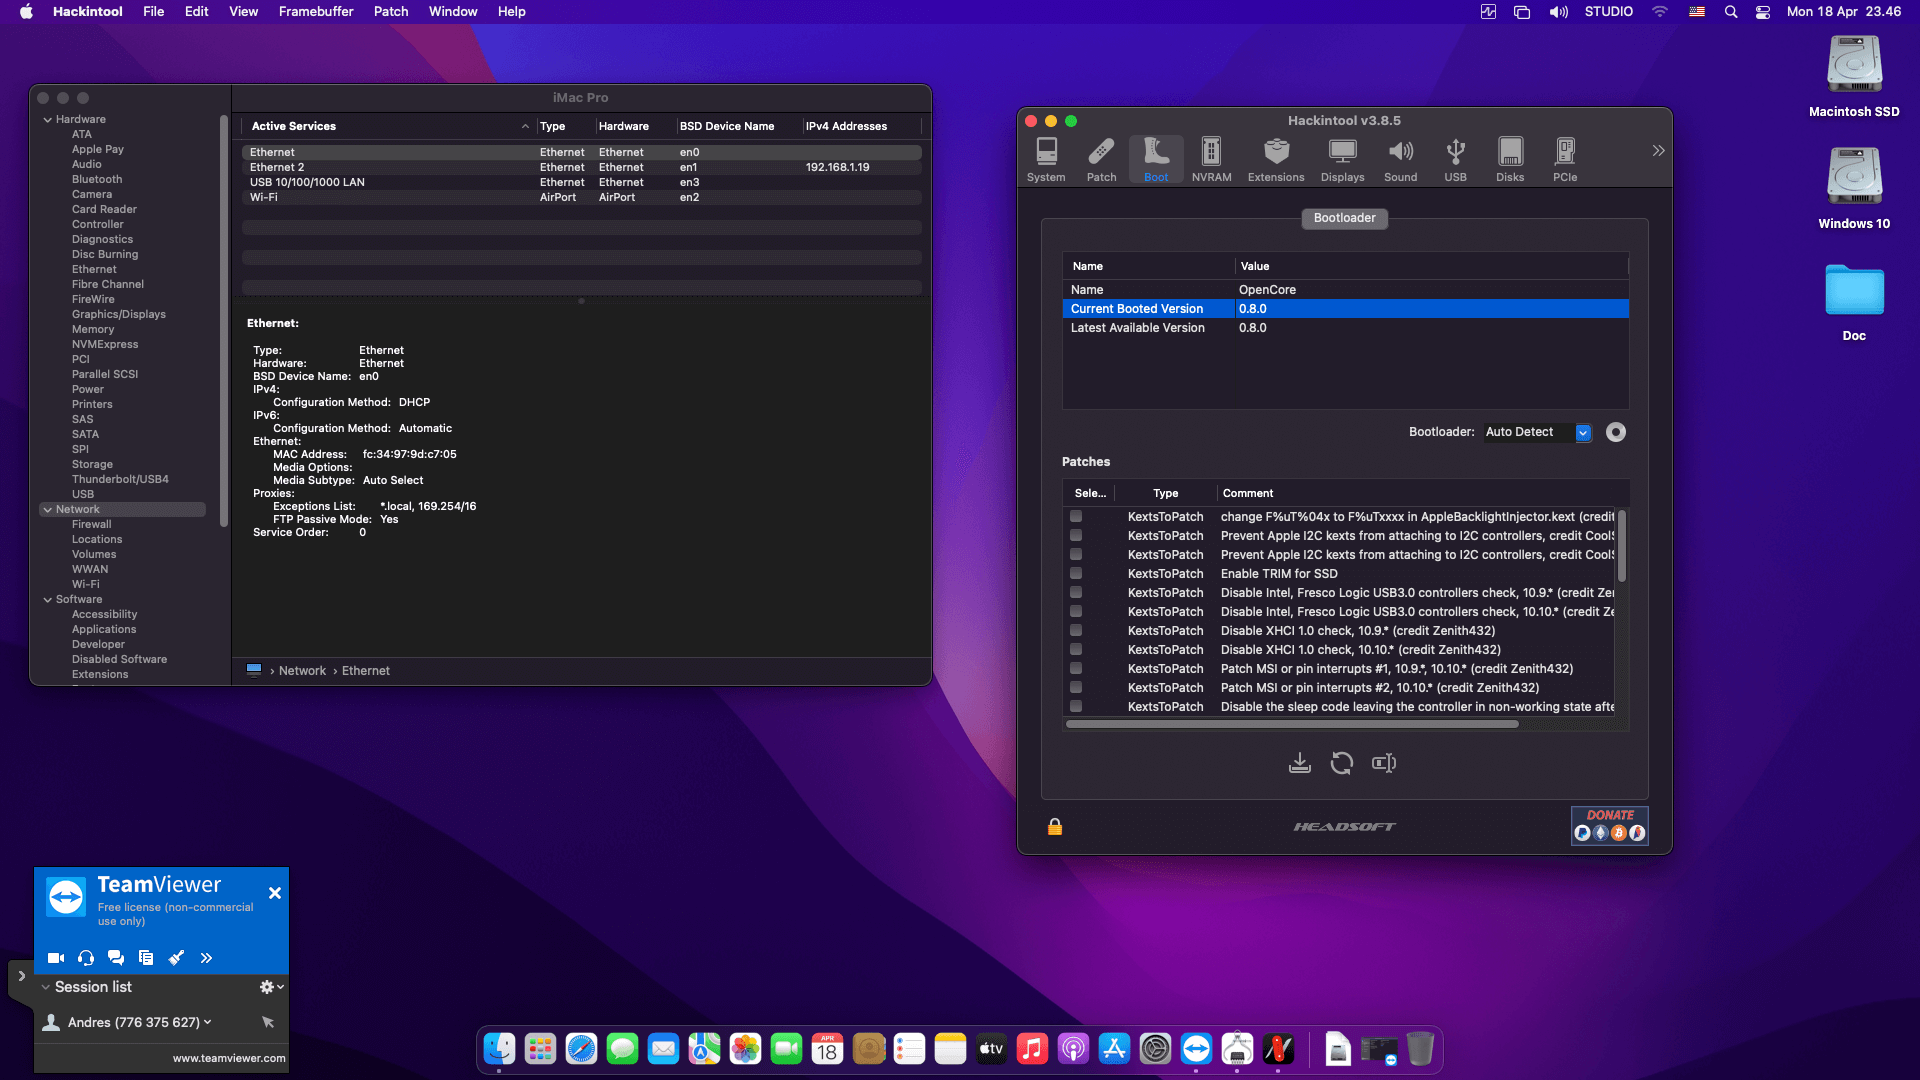Click the headset audio icon in TeamViewer
The height and width of the screenshot is (1080, 1920).
(86, 958)
